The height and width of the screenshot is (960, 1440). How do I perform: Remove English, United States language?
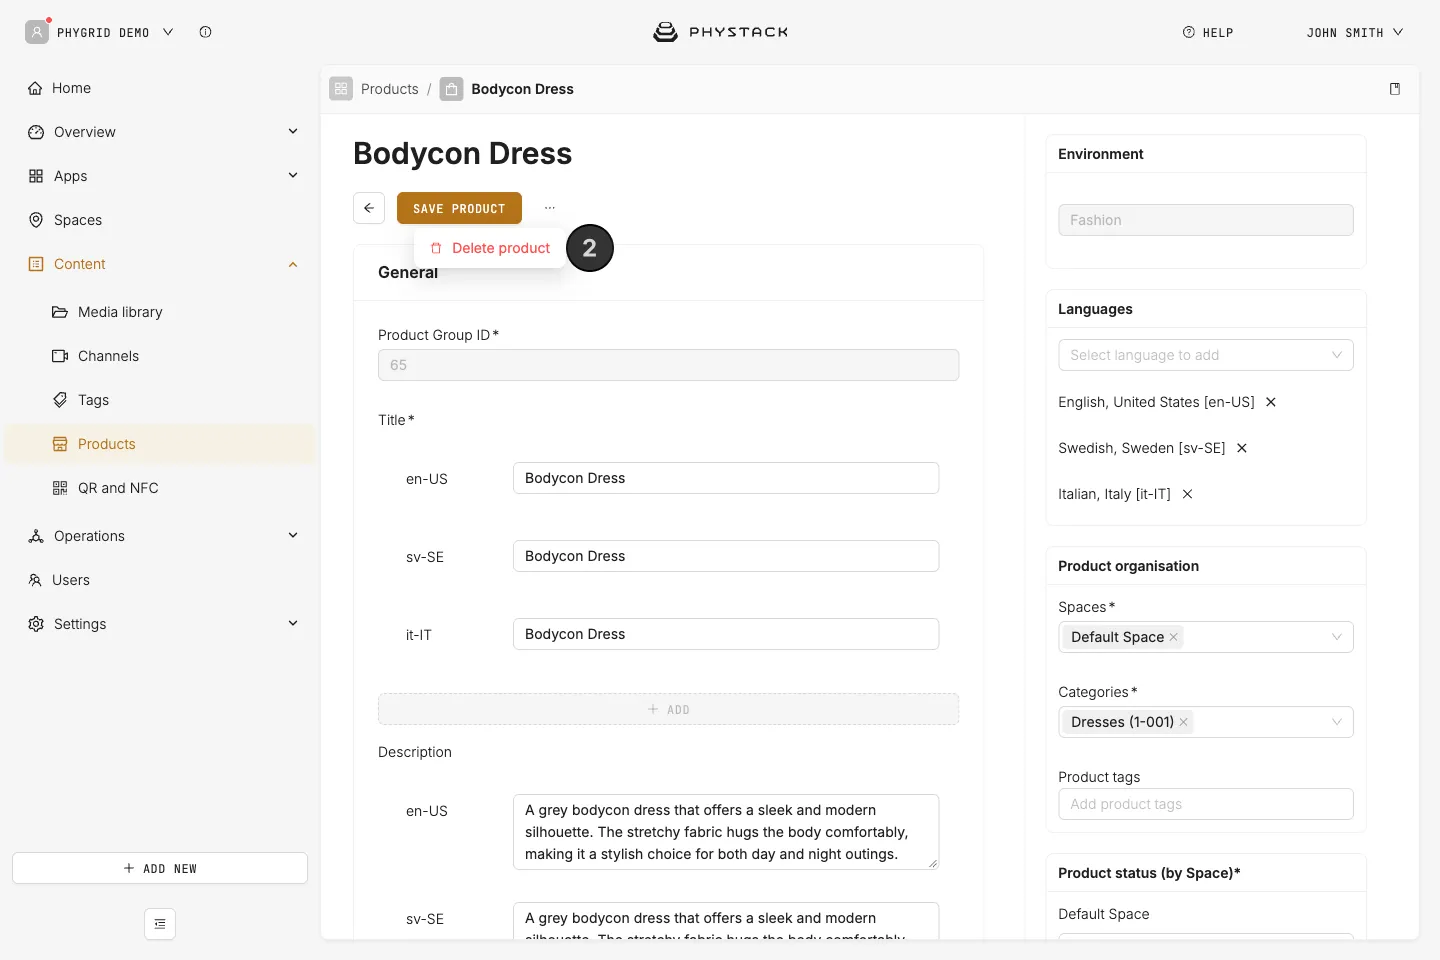(1271, 402)
